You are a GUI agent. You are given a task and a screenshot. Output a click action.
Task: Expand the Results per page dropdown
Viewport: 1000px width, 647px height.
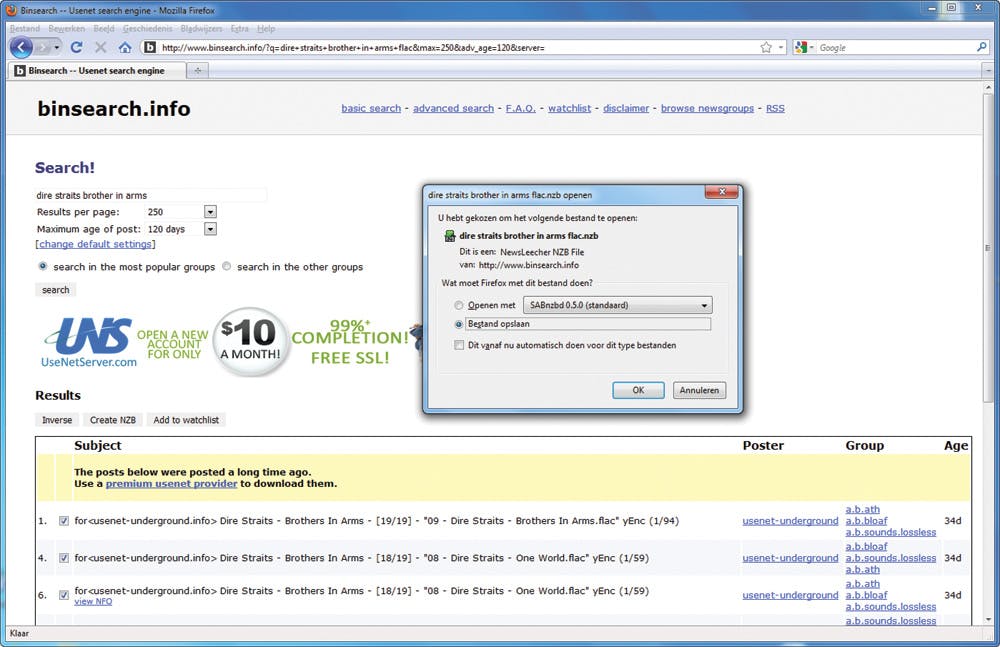click(x=210, y=212)
